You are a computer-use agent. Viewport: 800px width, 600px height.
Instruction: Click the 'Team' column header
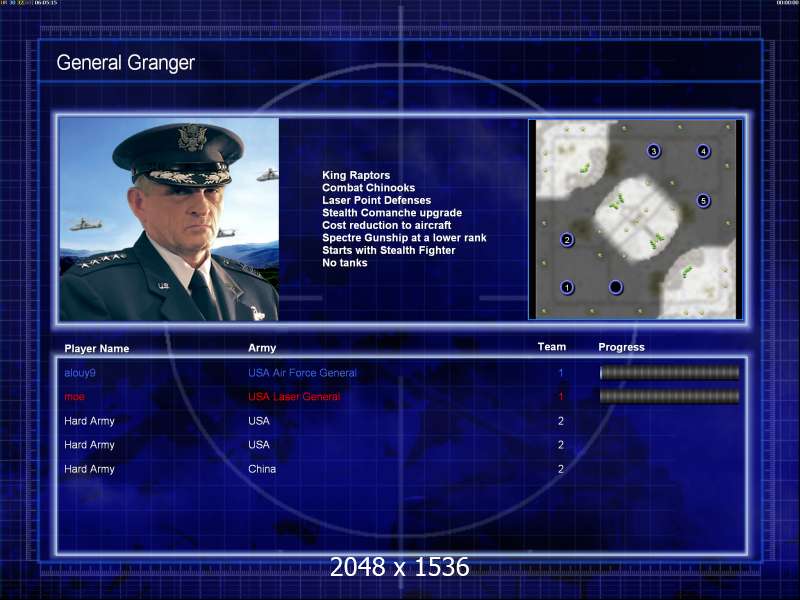coord(552,347)
